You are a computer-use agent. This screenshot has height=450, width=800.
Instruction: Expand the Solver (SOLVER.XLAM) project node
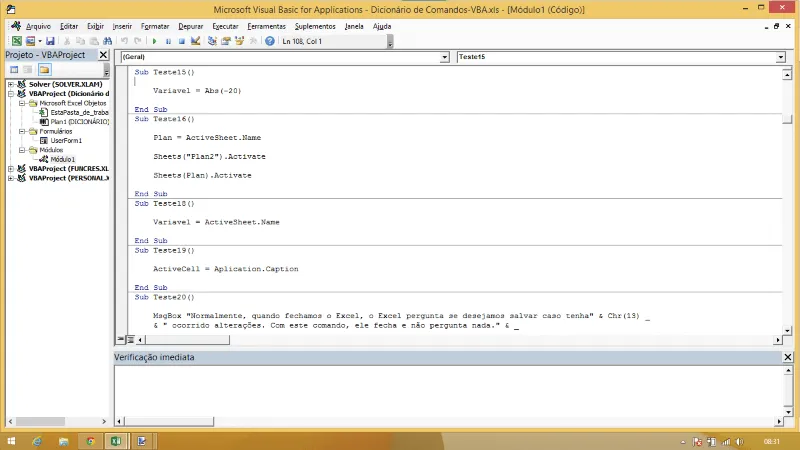click(11, 84)
